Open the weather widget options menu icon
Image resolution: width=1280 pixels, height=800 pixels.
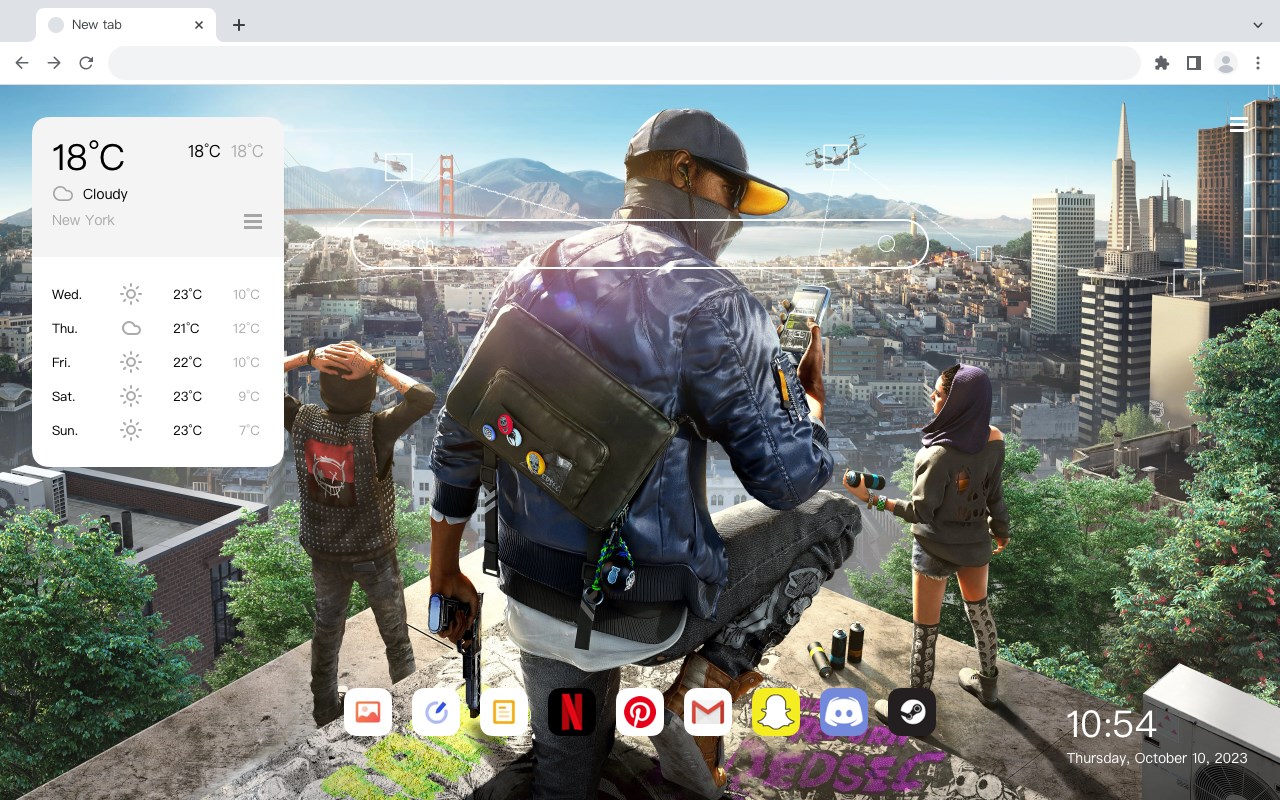pos(253,221)
